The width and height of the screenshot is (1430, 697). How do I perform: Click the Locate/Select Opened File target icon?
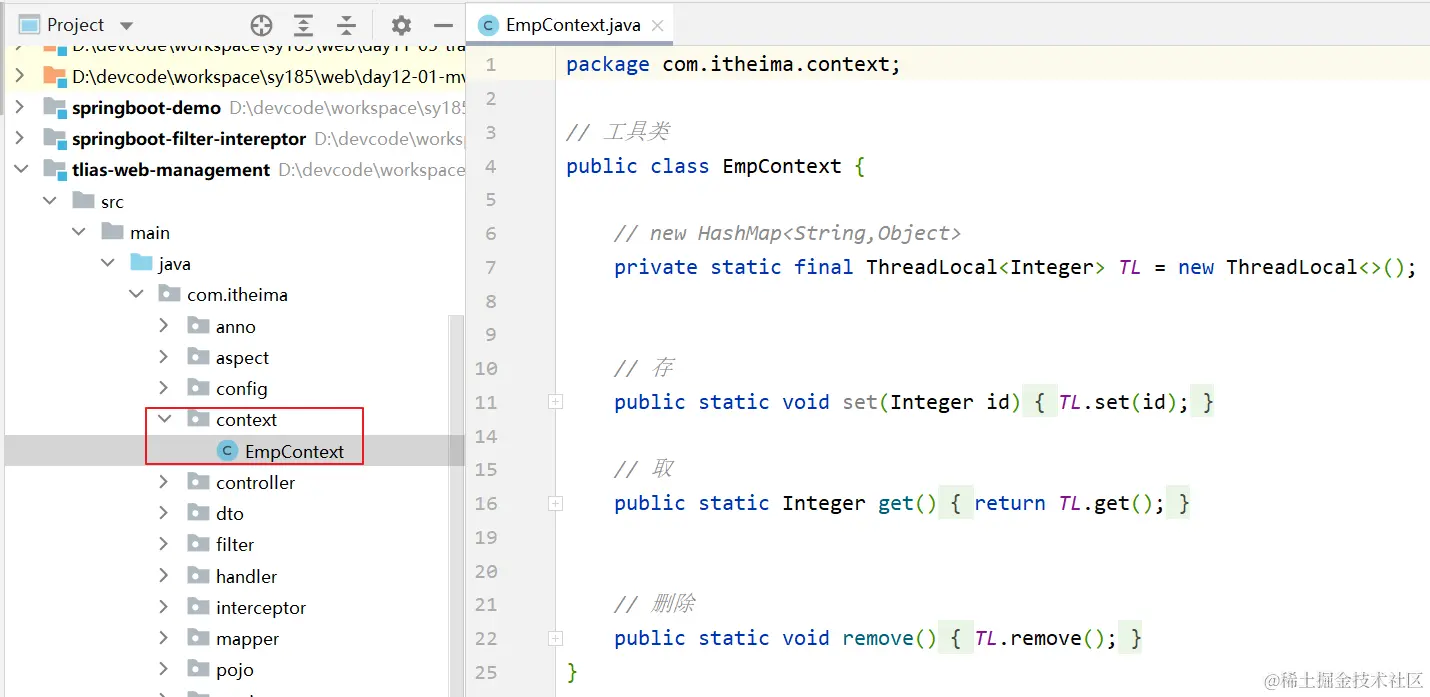pos(261,25)
